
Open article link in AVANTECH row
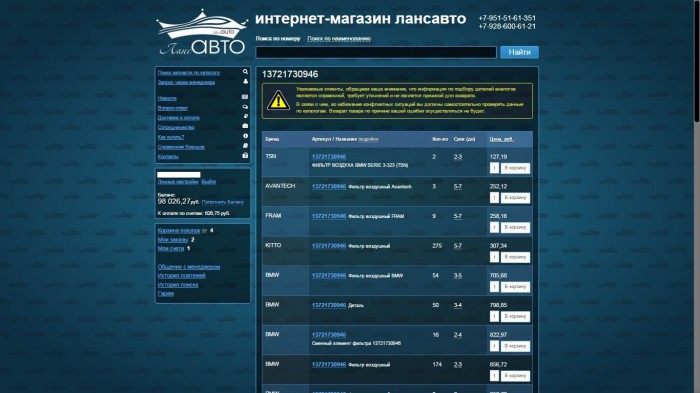[x=329, y=186]
